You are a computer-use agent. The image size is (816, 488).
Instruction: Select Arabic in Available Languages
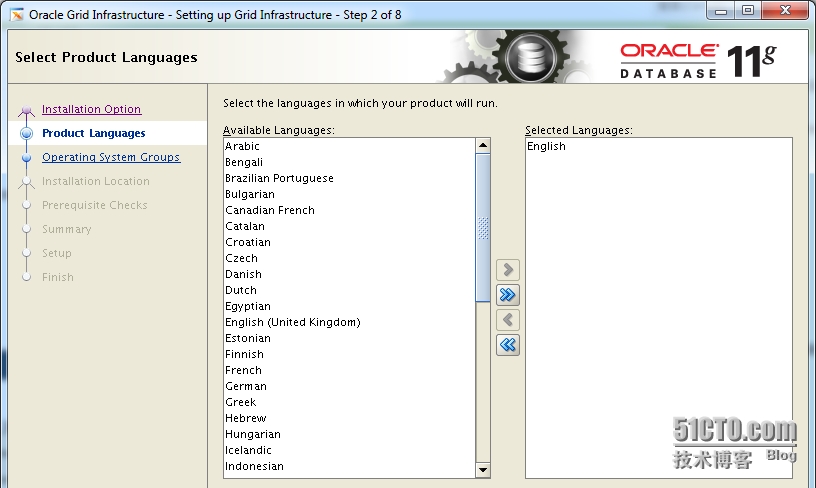click(349, 146)
